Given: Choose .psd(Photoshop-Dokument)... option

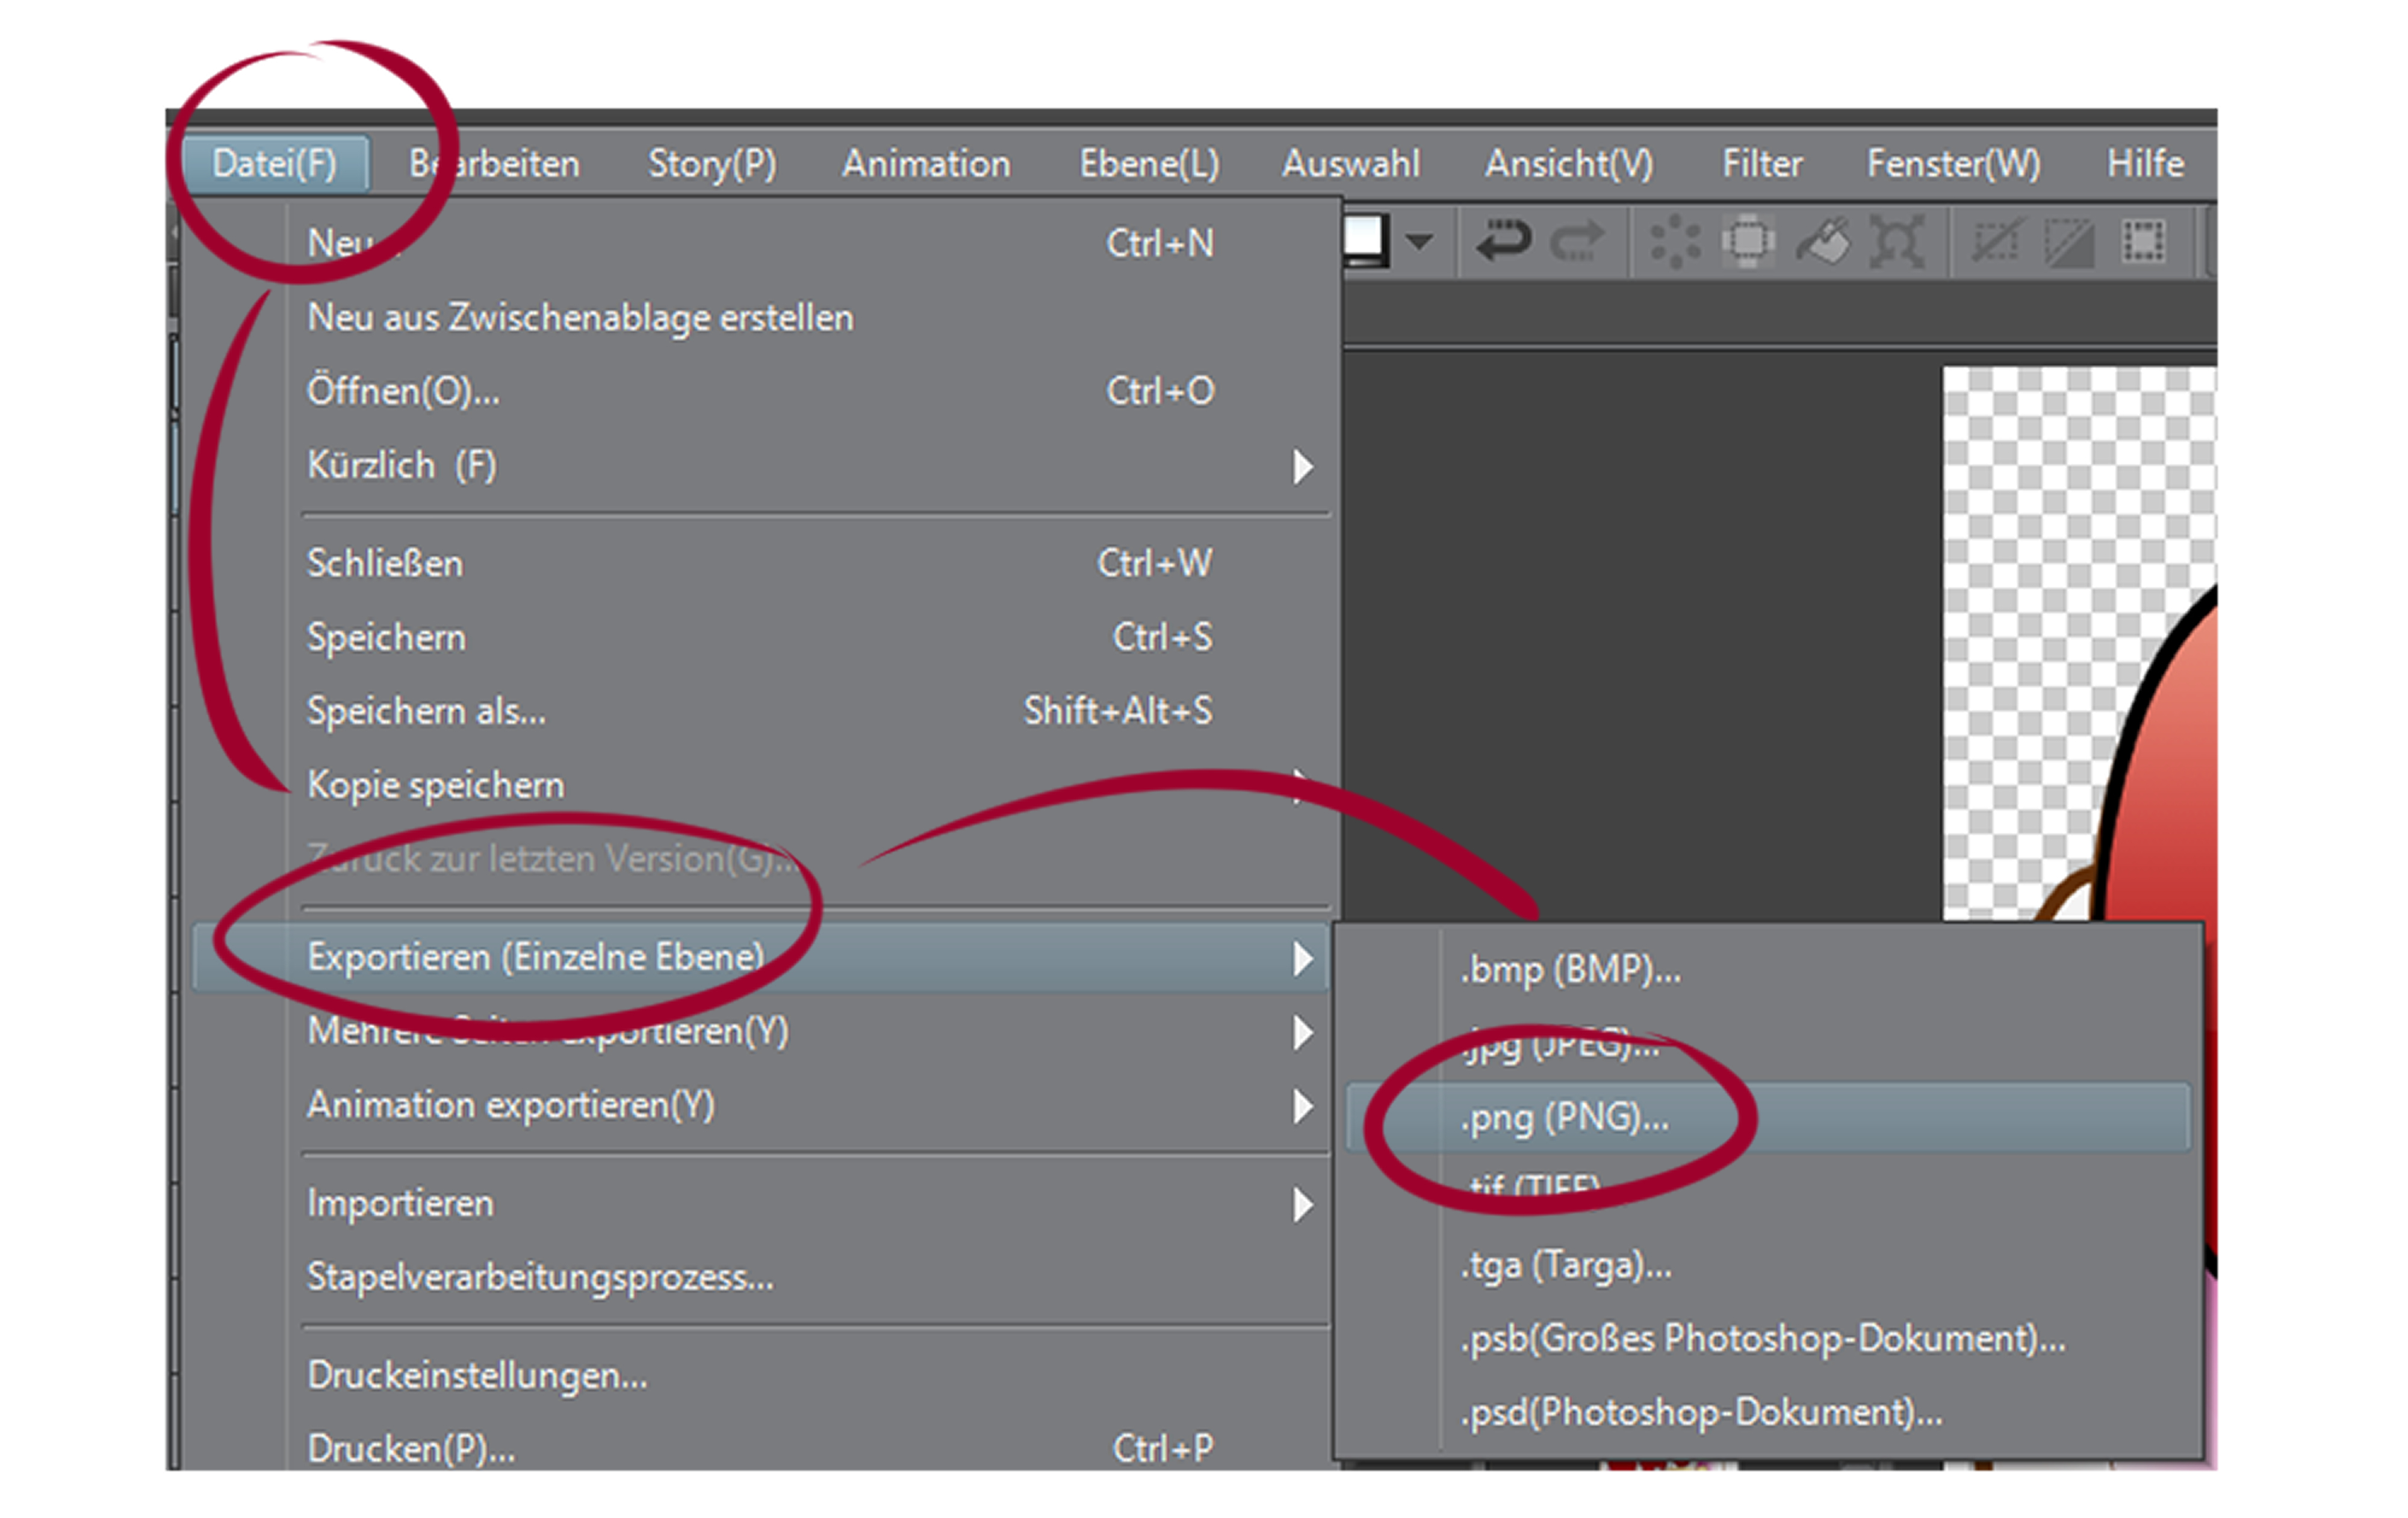Looking at the screenshot, I should [x=1700, y=1412].
